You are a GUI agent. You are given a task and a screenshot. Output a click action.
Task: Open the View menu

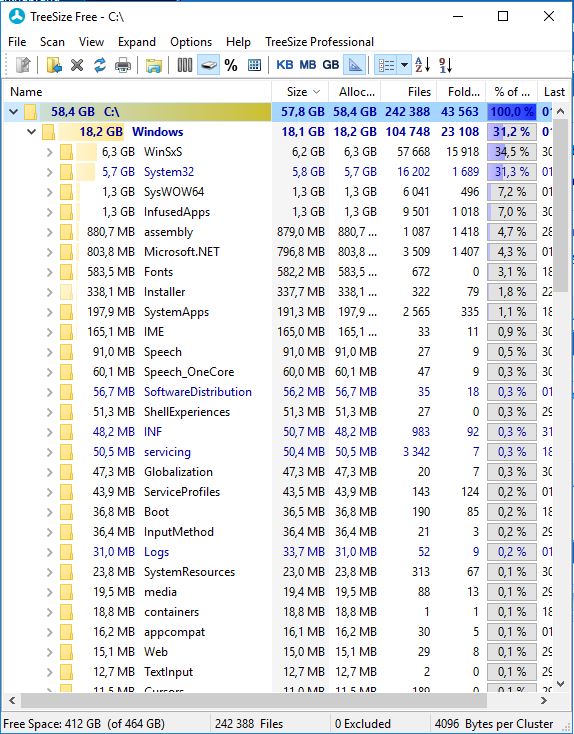(91, 42)
